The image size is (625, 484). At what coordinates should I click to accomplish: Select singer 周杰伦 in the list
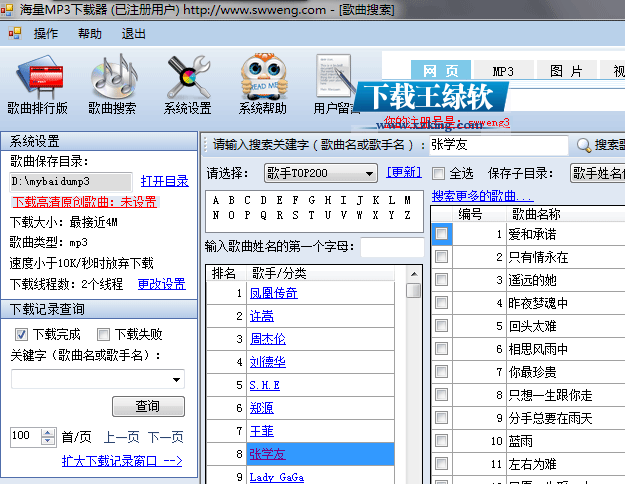[x=267, y=339]
